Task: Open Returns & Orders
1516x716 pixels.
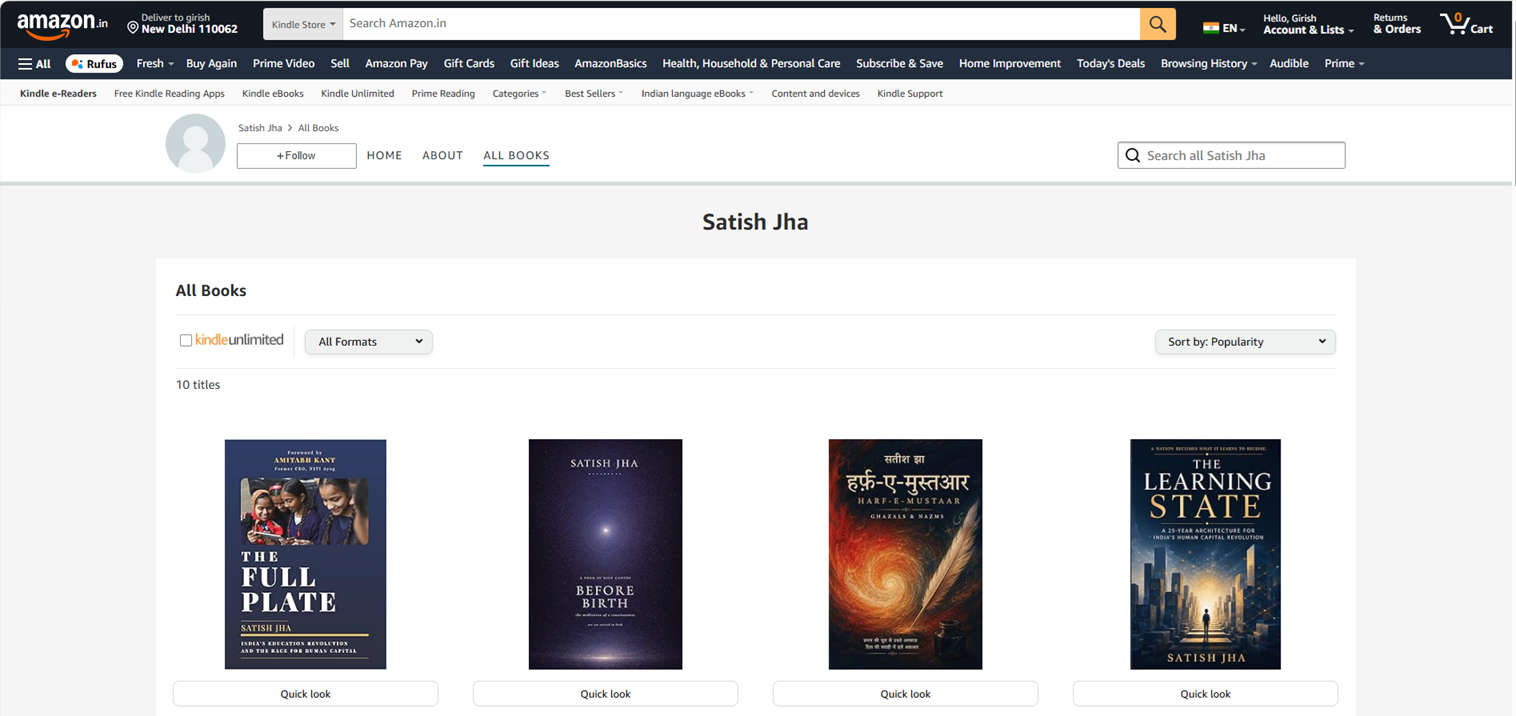Action: (1396, 24)
